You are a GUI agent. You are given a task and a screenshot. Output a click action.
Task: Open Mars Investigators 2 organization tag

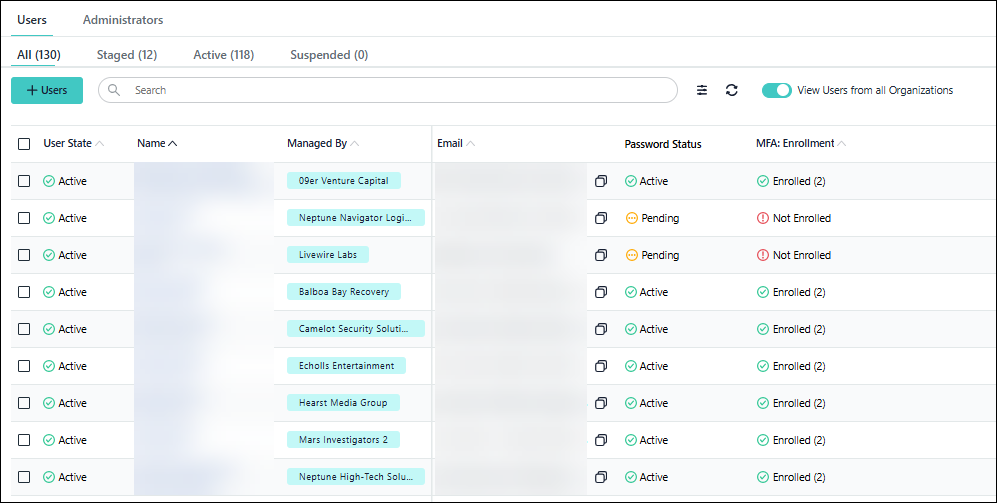(343, 439)
